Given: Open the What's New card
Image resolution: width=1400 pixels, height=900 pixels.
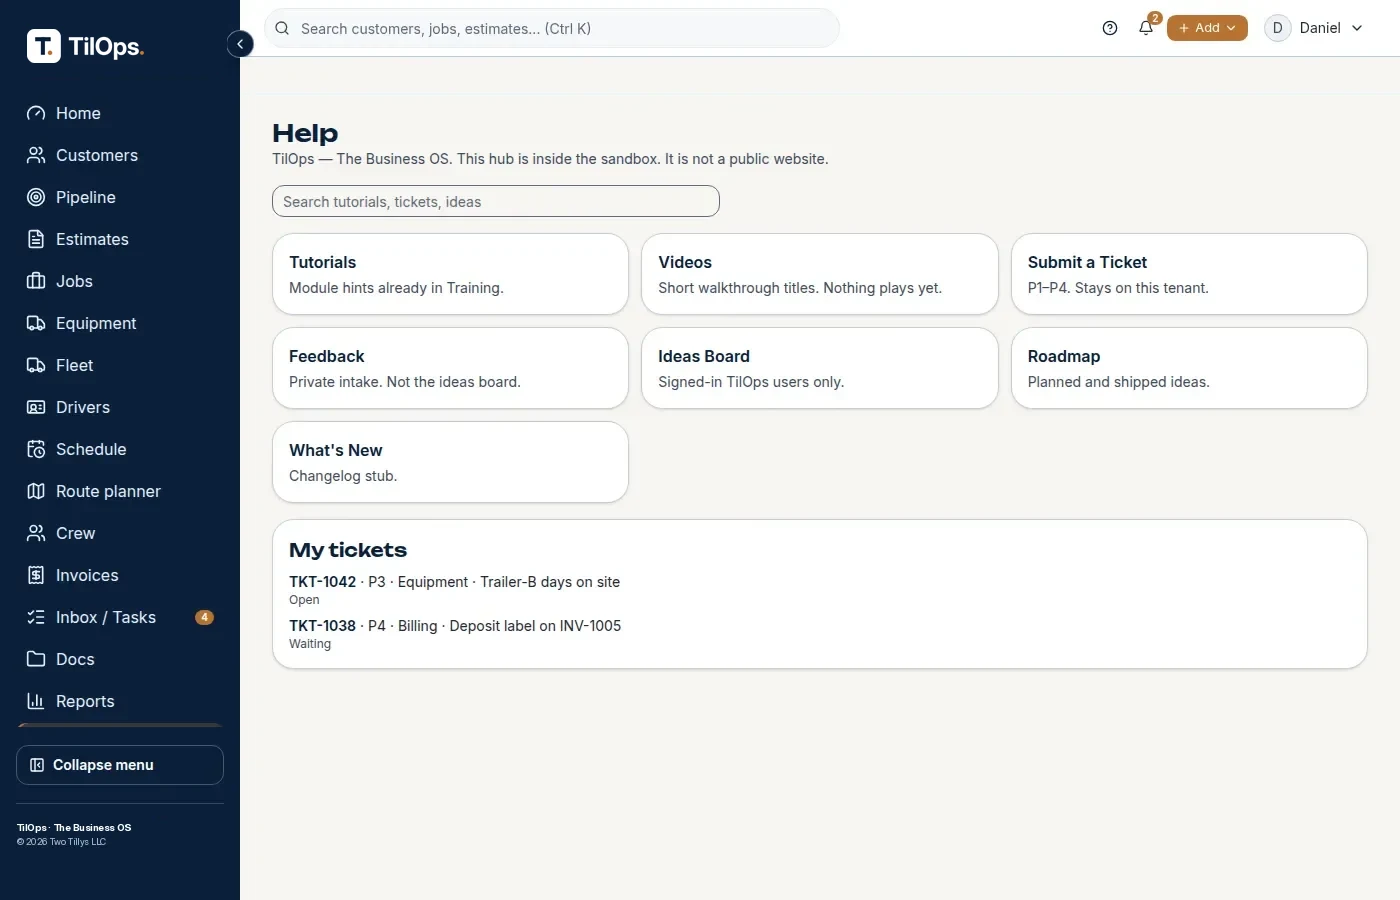Looking at the screenshot, I should 450,462.
